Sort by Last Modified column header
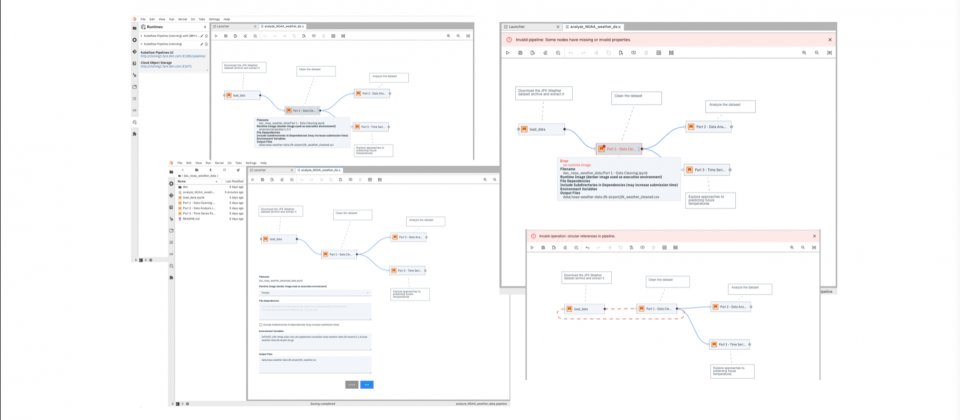Screen dimensions: 960x420 point(234,181)
